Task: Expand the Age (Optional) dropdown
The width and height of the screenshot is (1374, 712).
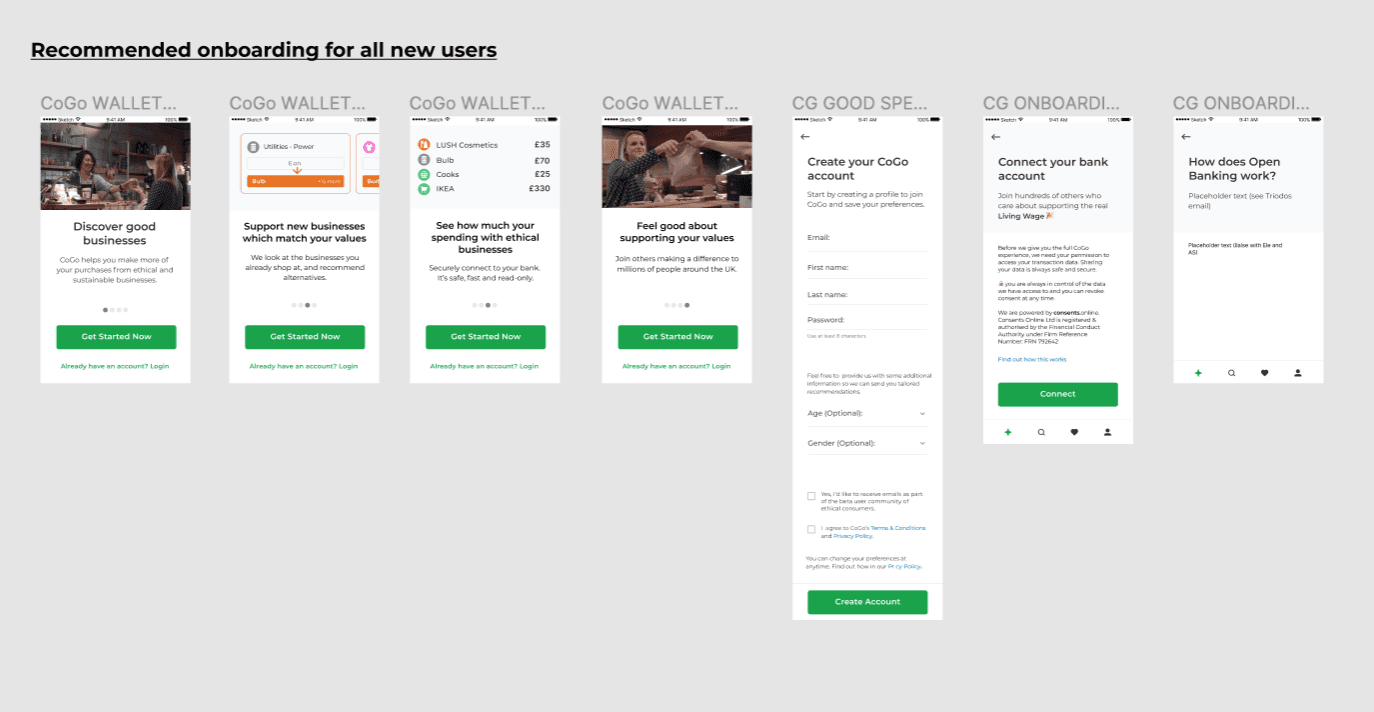Action: click(867, 413)
